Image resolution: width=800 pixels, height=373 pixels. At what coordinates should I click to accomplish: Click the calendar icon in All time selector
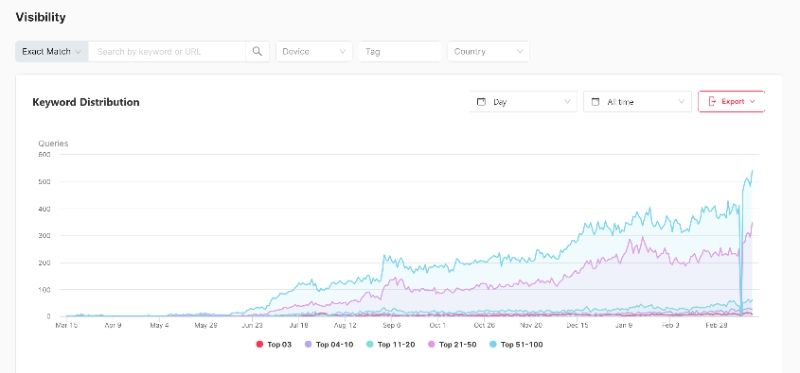coord(595,102)
